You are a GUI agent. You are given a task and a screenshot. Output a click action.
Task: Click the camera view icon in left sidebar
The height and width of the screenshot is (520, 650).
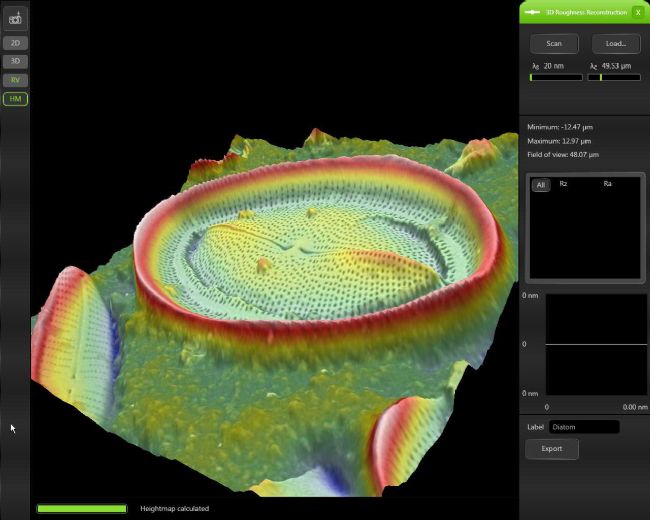(15, 19)
